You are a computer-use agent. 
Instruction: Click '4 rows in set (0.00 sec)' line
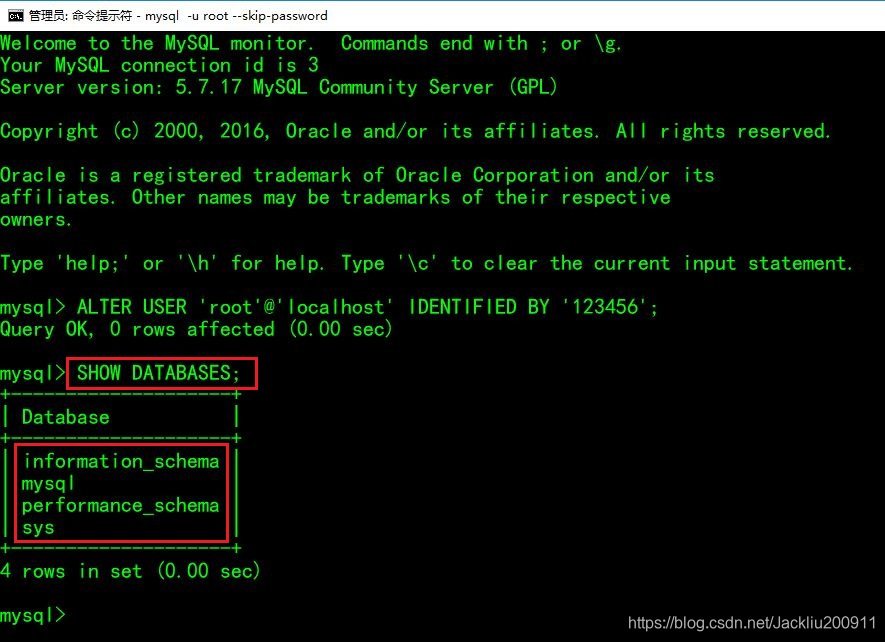pyautogui.click(x=130, y=571)
